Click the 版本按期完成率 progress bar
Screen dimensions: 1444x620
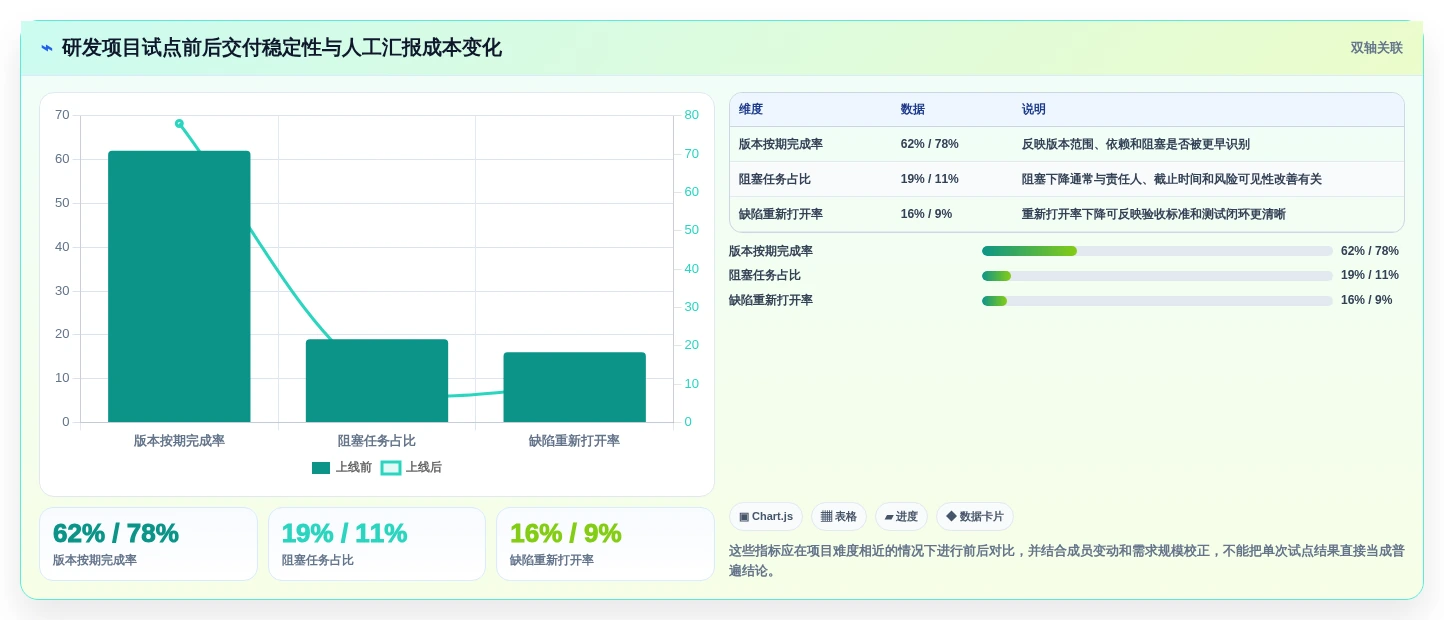click(x=1157, y=251)
